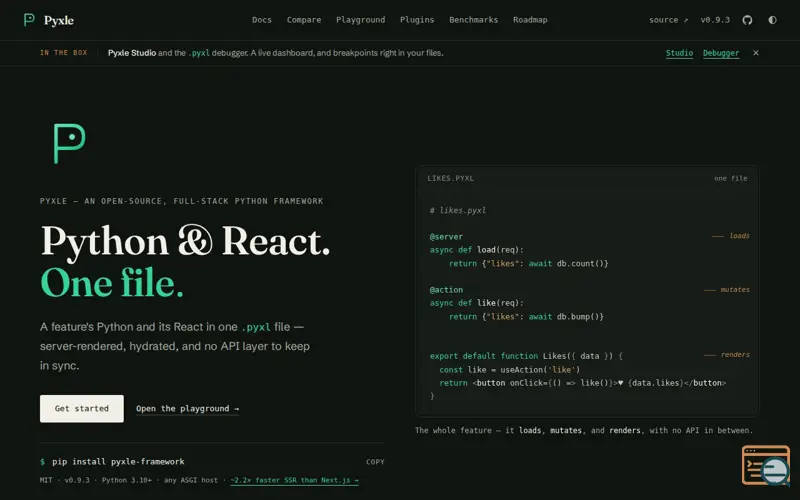Click the 'one file' label on code card
This screenshot has height=500, width=800.
(731, 178)
